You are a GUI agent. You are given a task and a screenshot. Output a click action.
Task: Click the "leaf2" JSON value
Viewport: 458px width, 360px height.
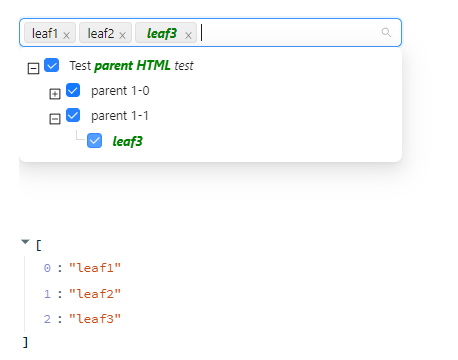(x=95, y=294)
